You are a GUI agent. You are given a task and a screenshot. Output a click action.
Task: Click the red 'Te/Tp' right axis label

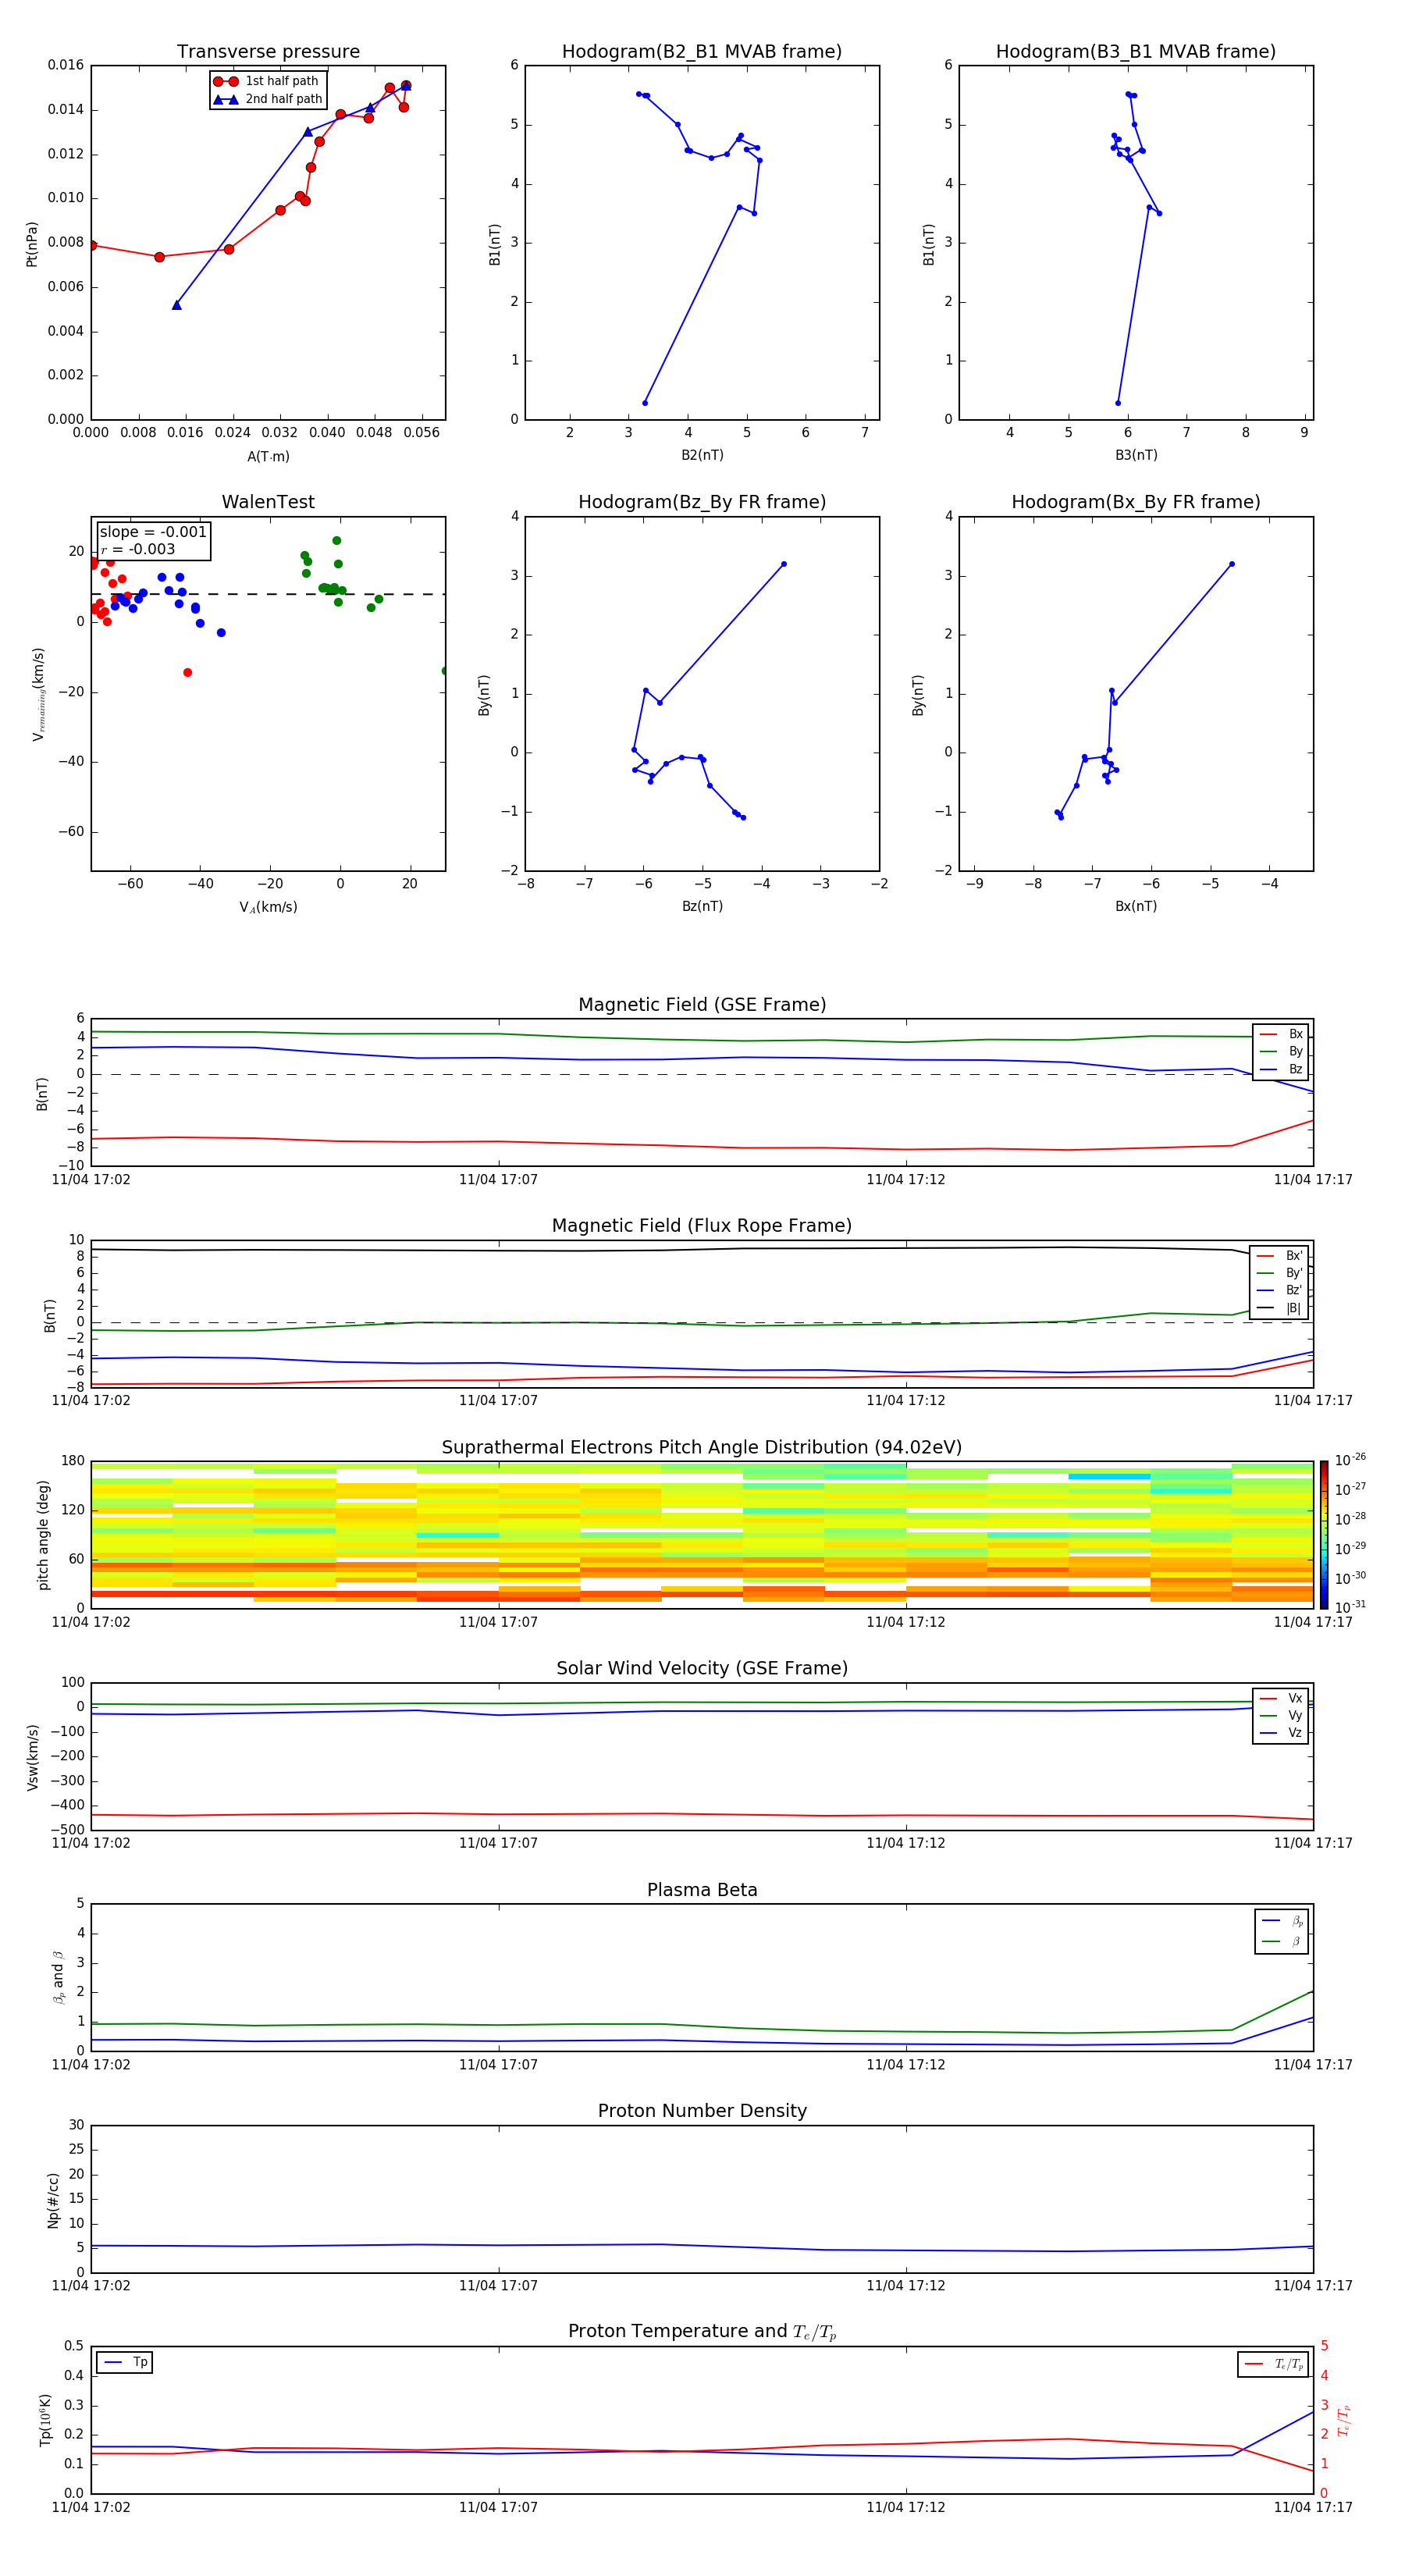click(x=1345, y=2421)
